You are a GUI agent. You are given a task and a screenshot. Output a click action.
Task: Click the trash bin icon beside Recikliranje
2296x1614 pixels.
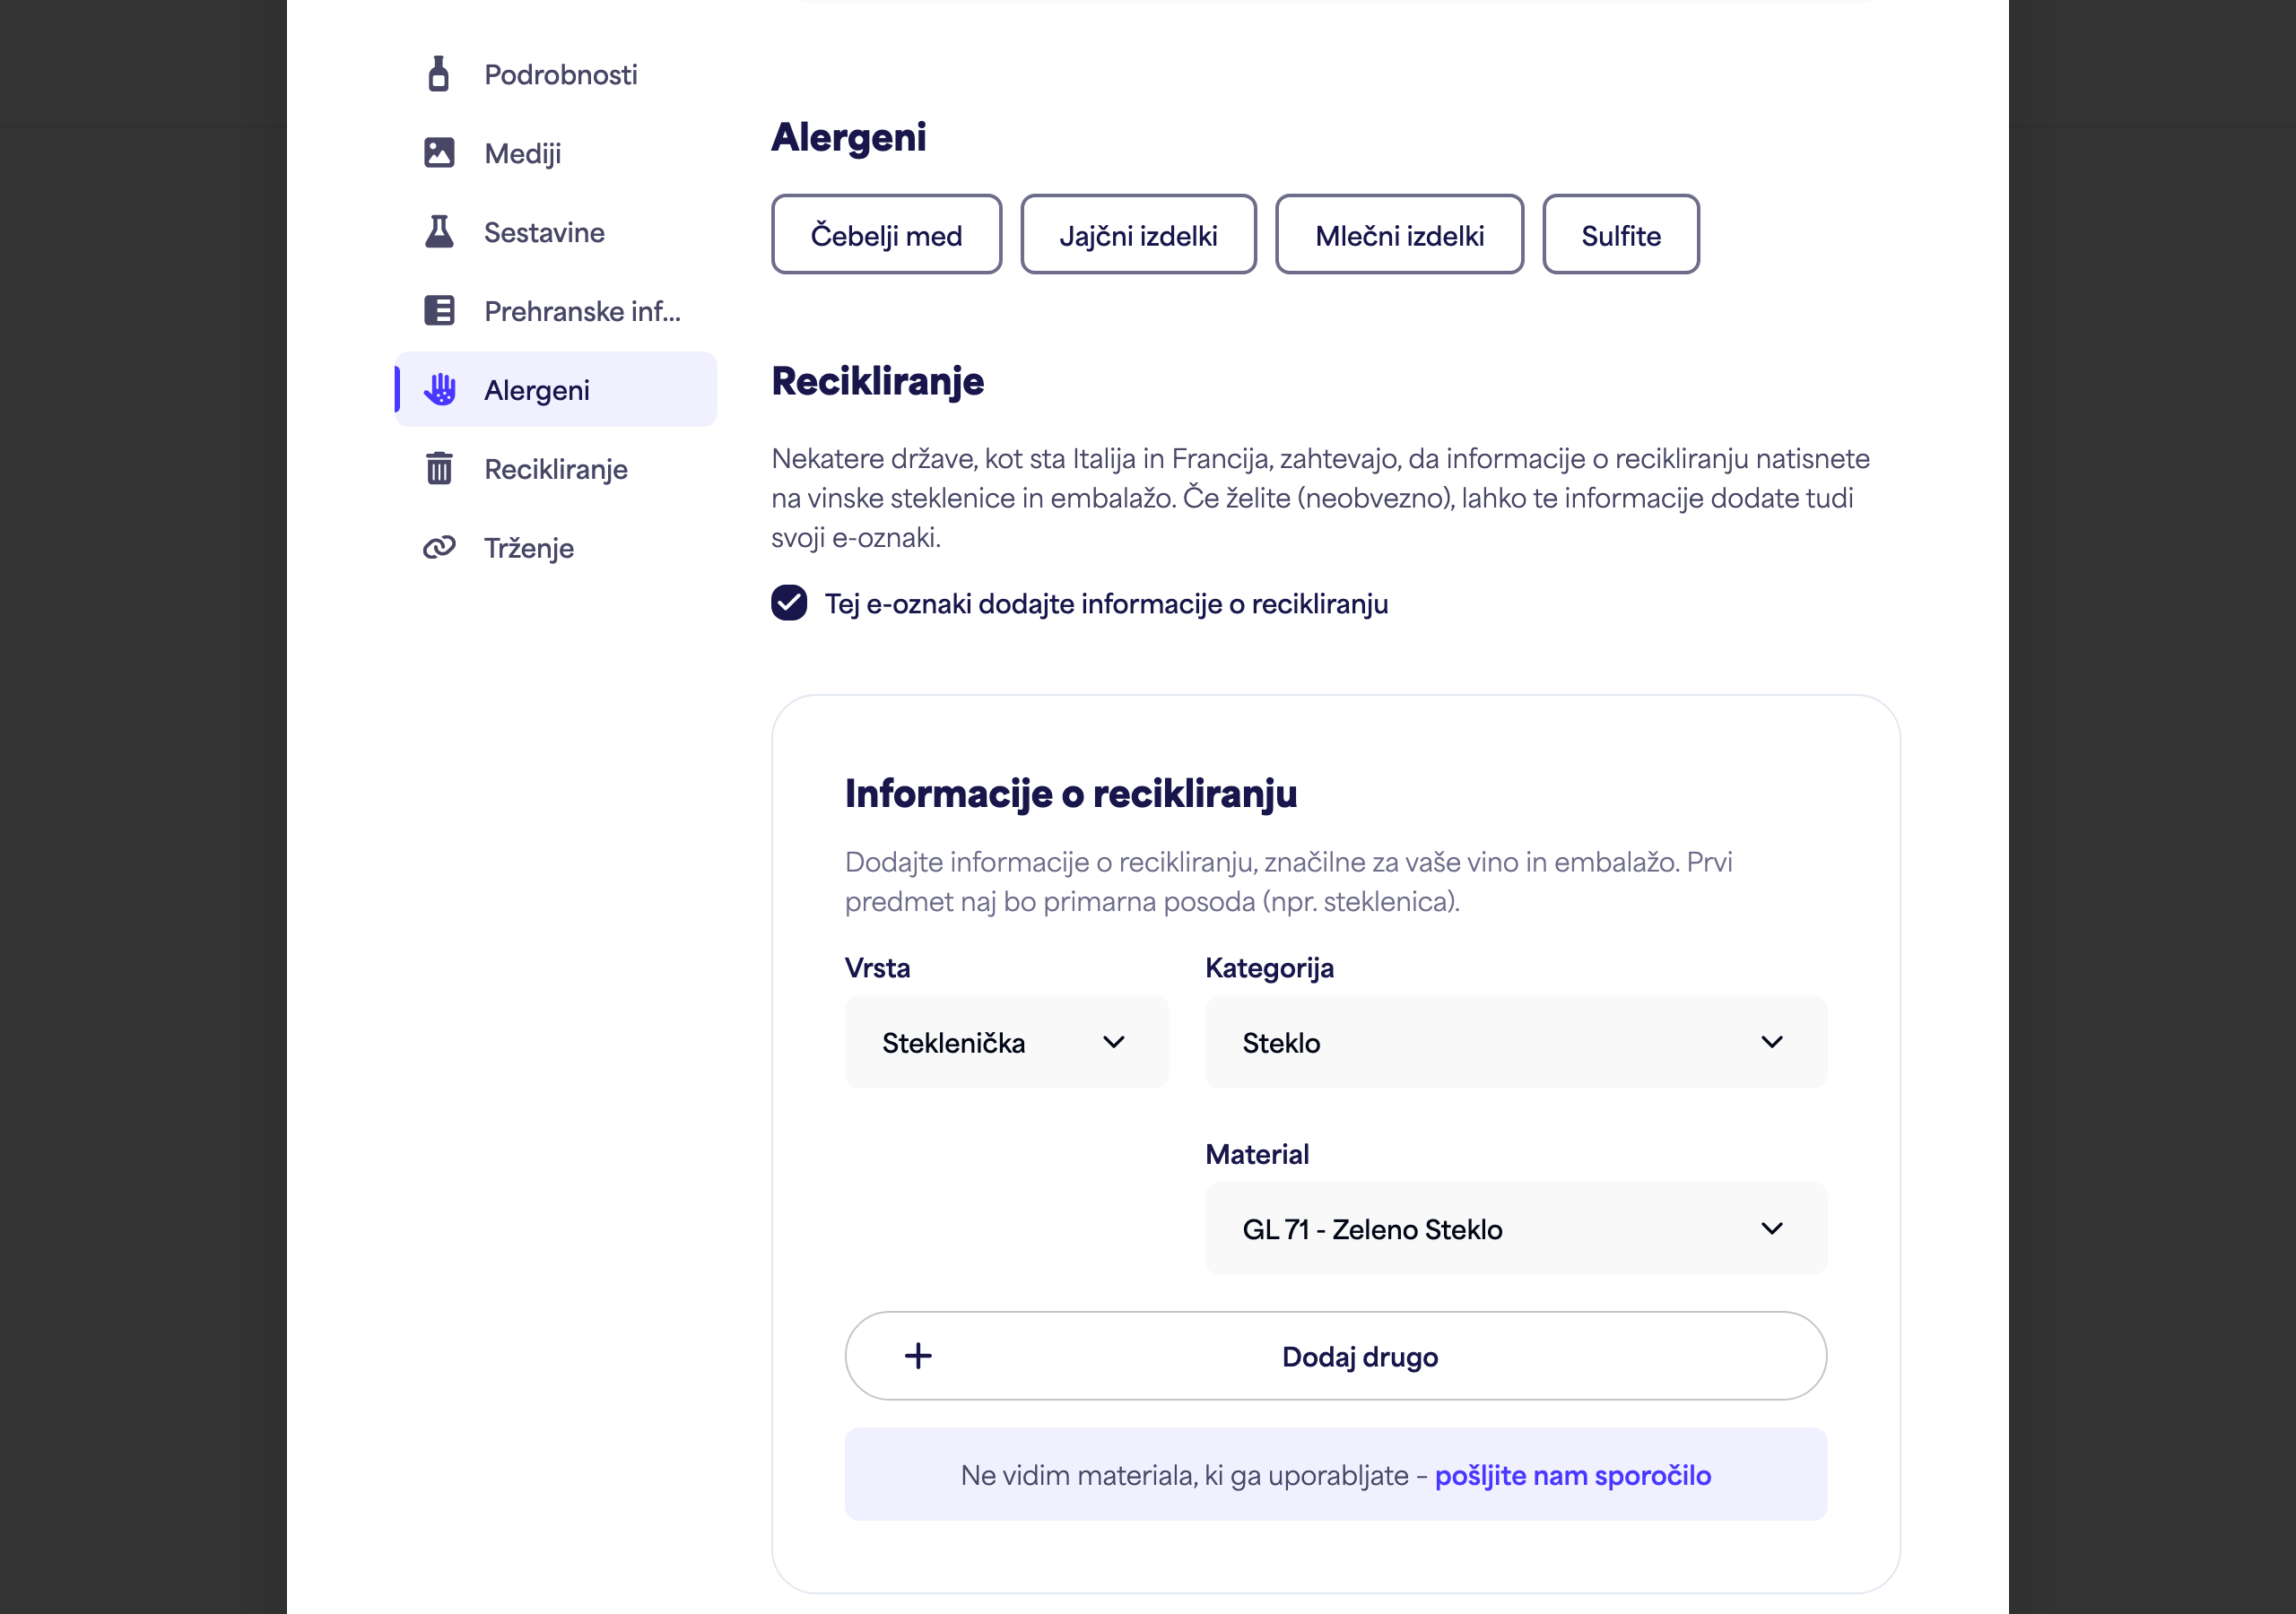point(438,468)
